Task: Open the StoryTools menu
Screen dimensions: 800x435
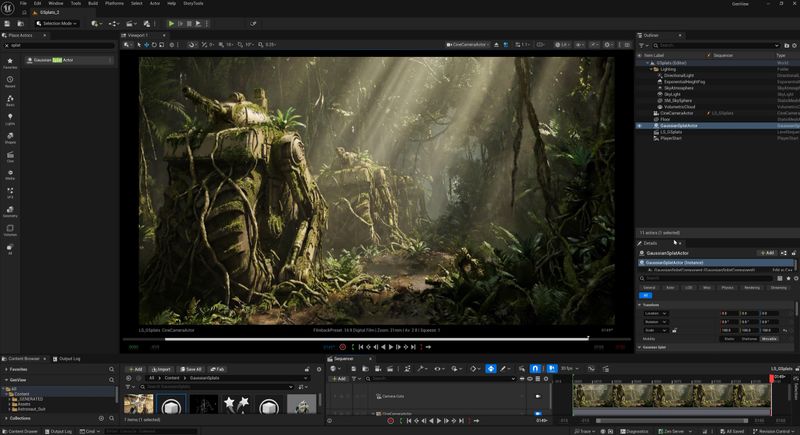Action: [193, 3]
